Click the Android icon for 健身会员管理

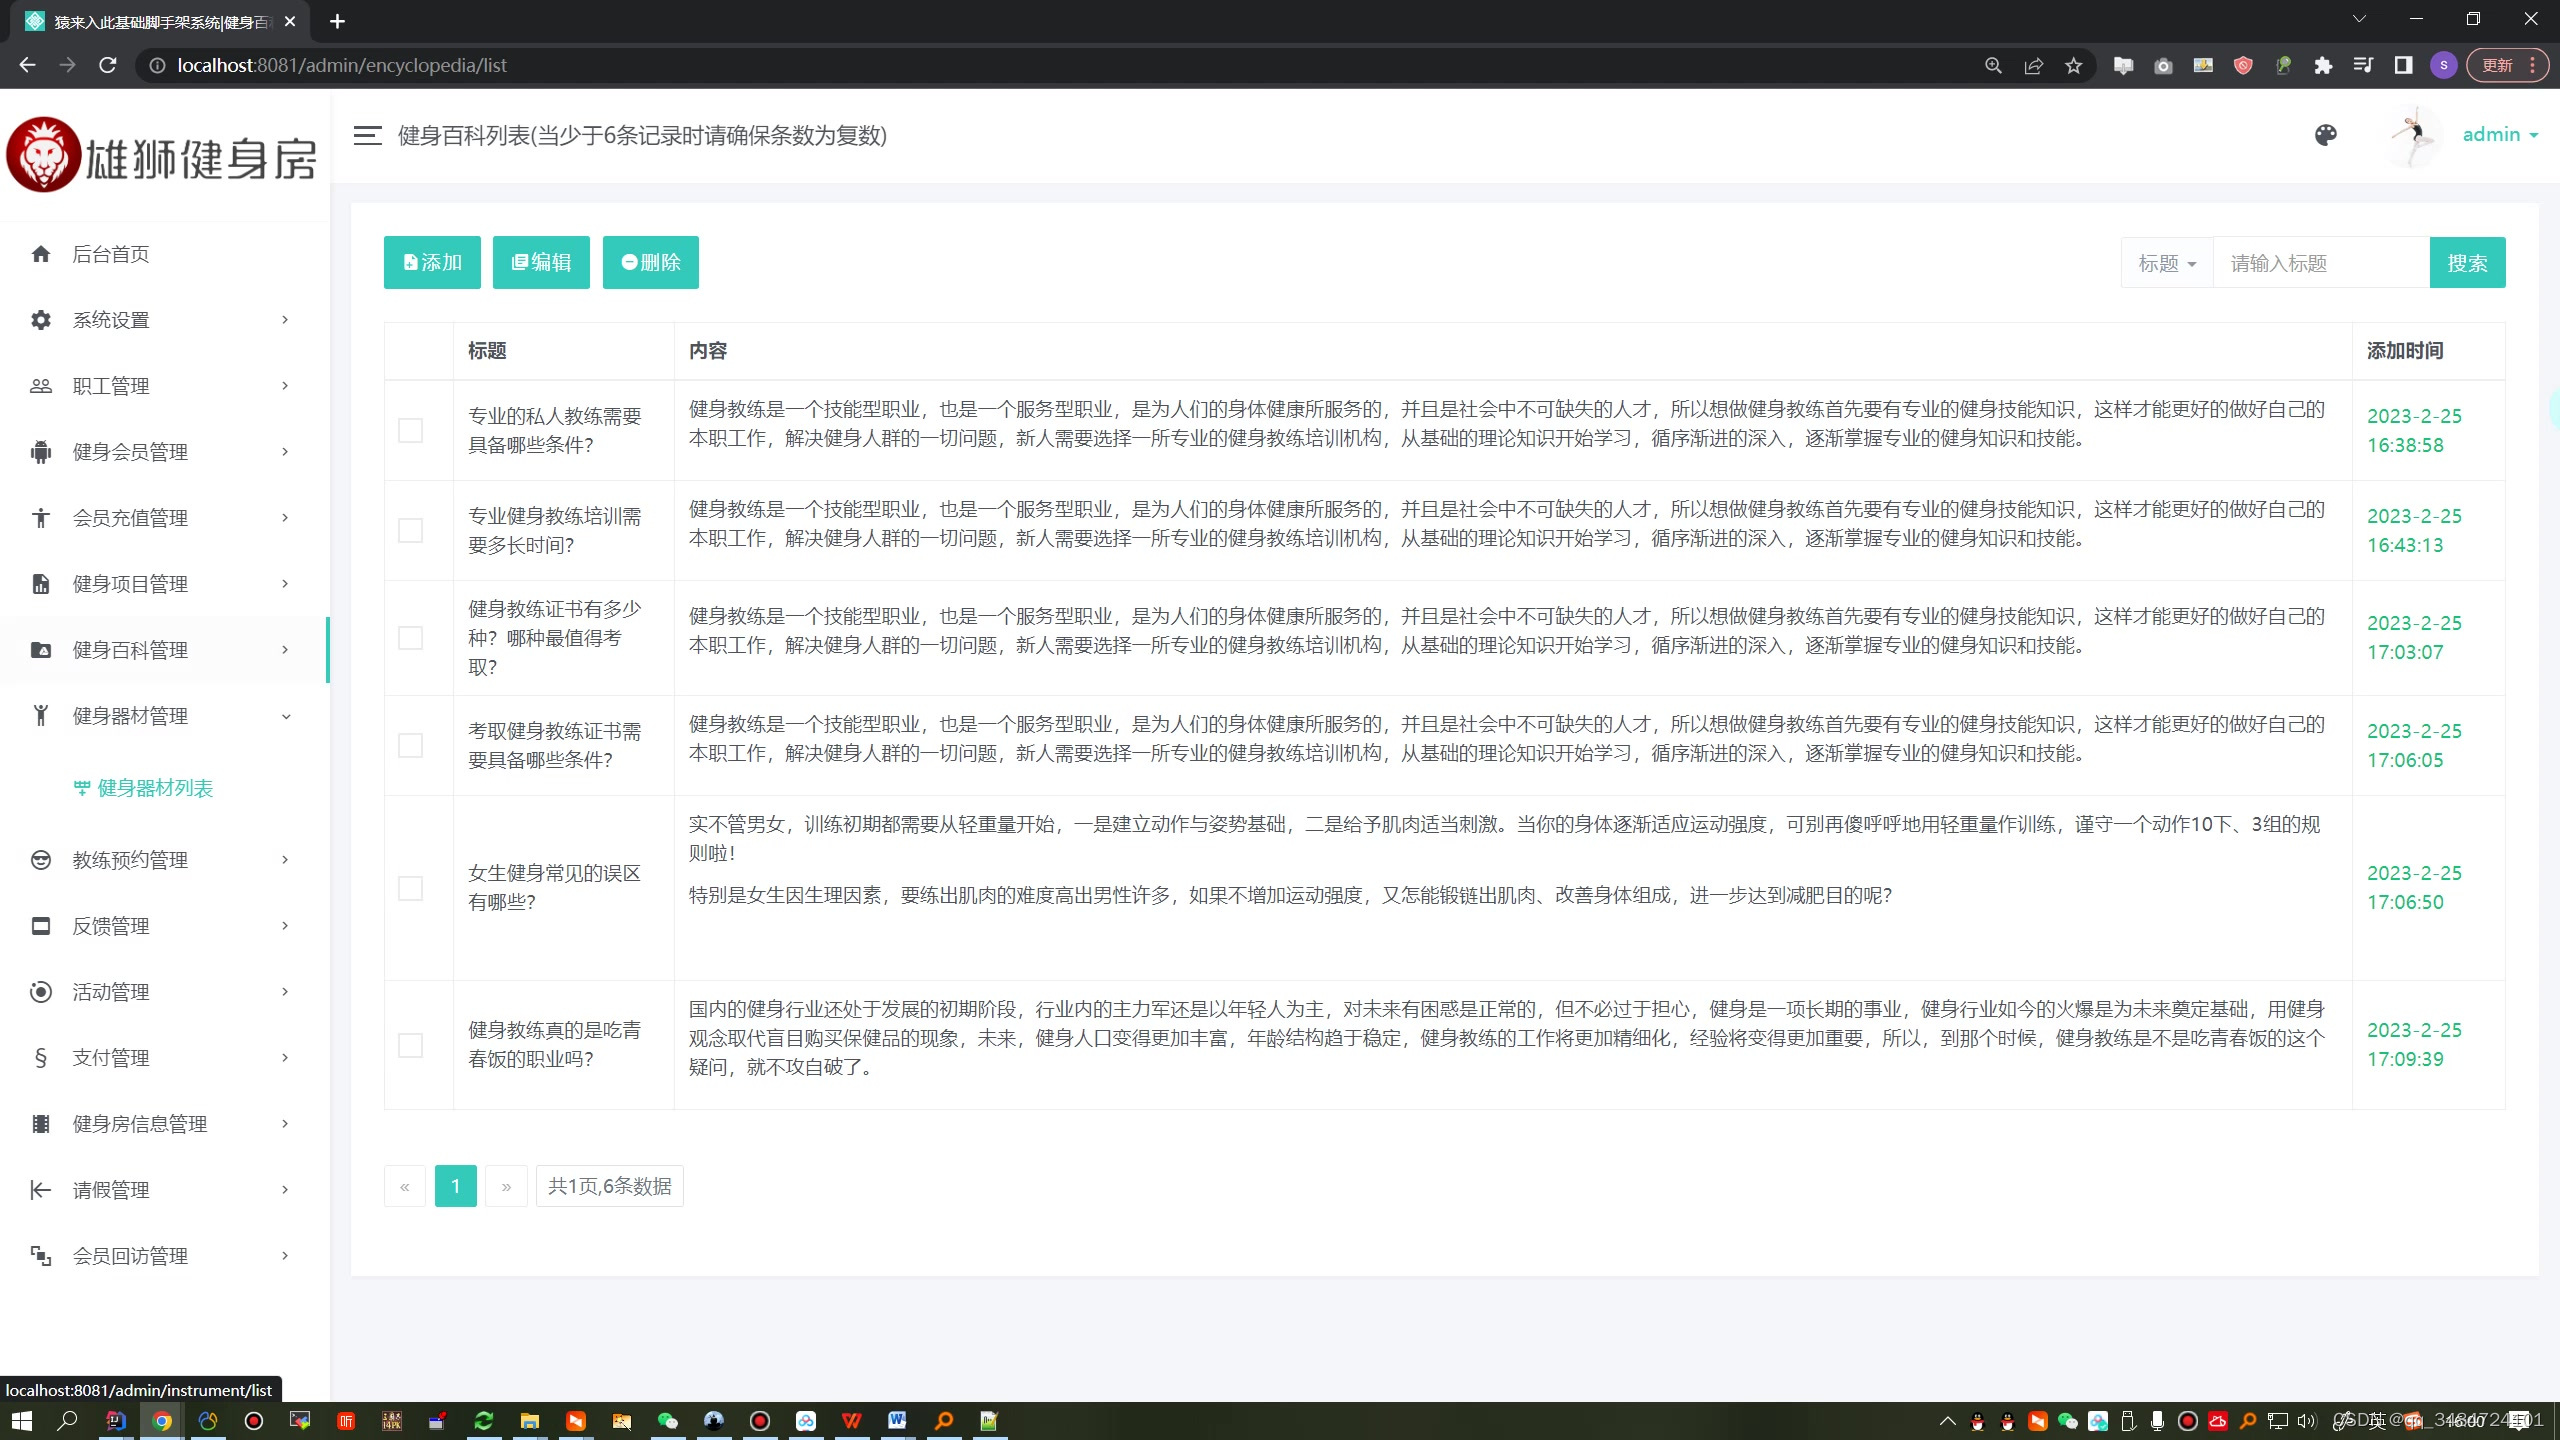pos(41,452)
